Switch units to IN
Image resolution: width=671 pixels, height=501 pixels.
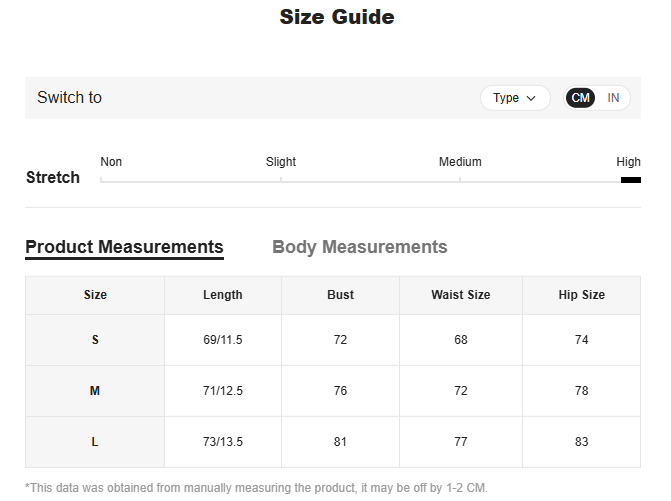coord(613,98)
